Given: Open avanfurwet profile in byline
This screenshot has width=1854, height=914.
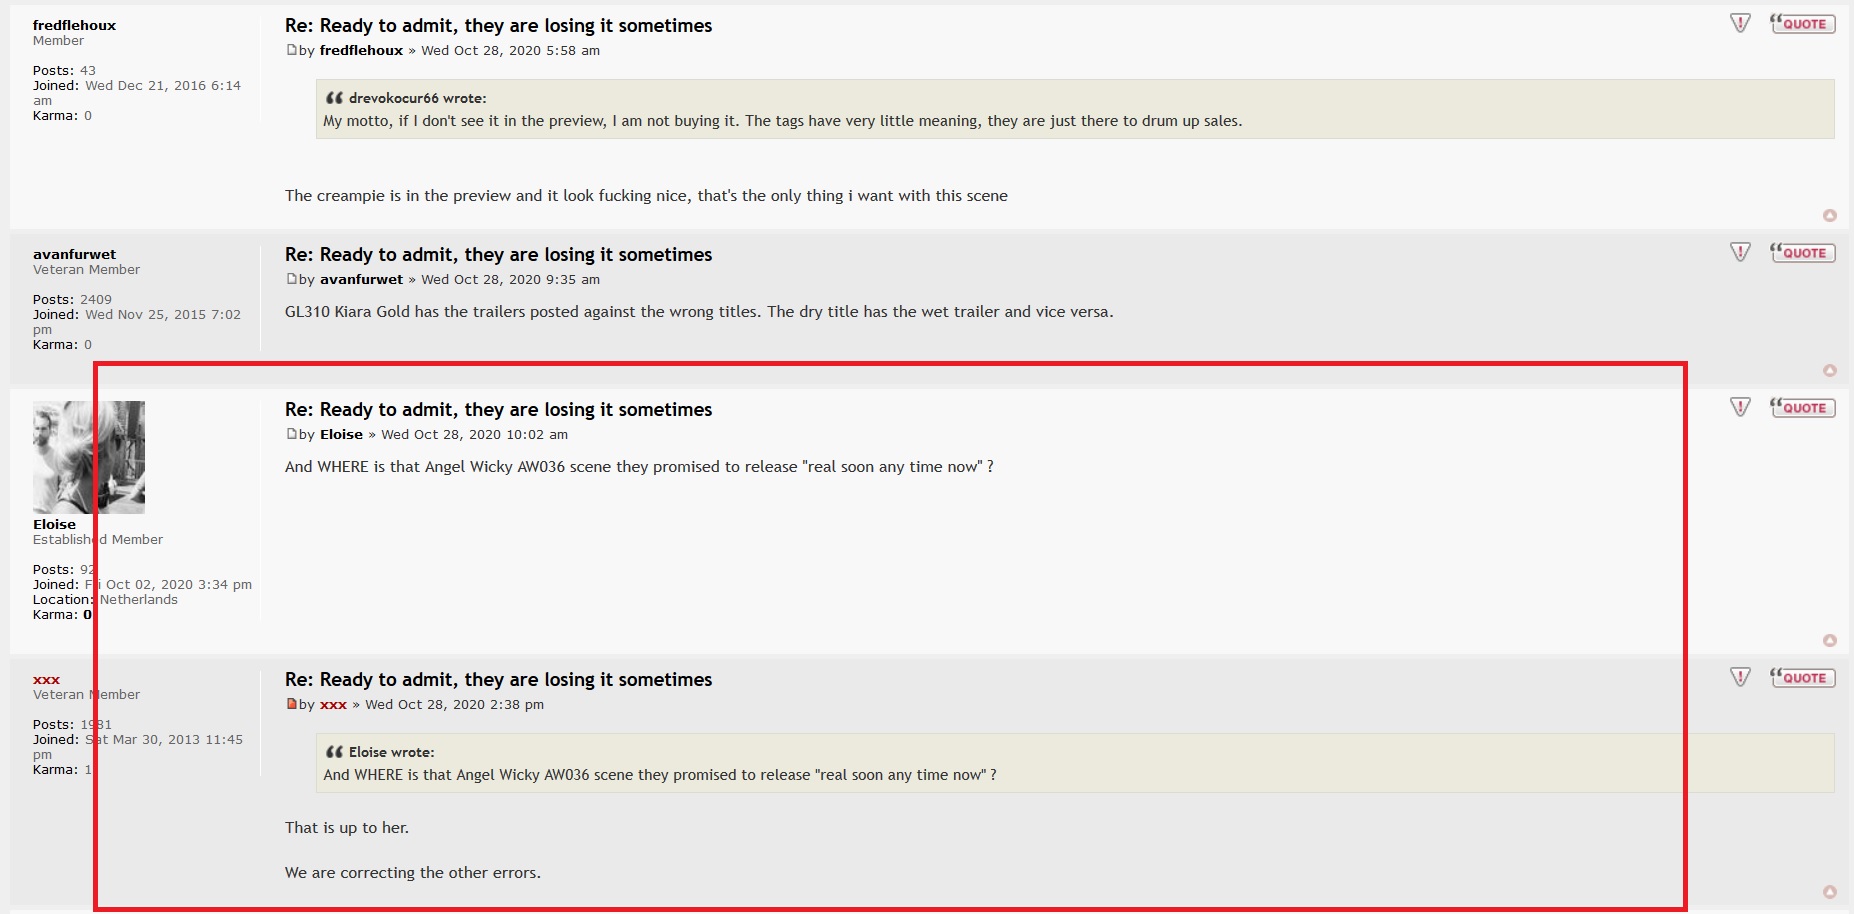Looking at the screenshot, I should click(361, 280).
